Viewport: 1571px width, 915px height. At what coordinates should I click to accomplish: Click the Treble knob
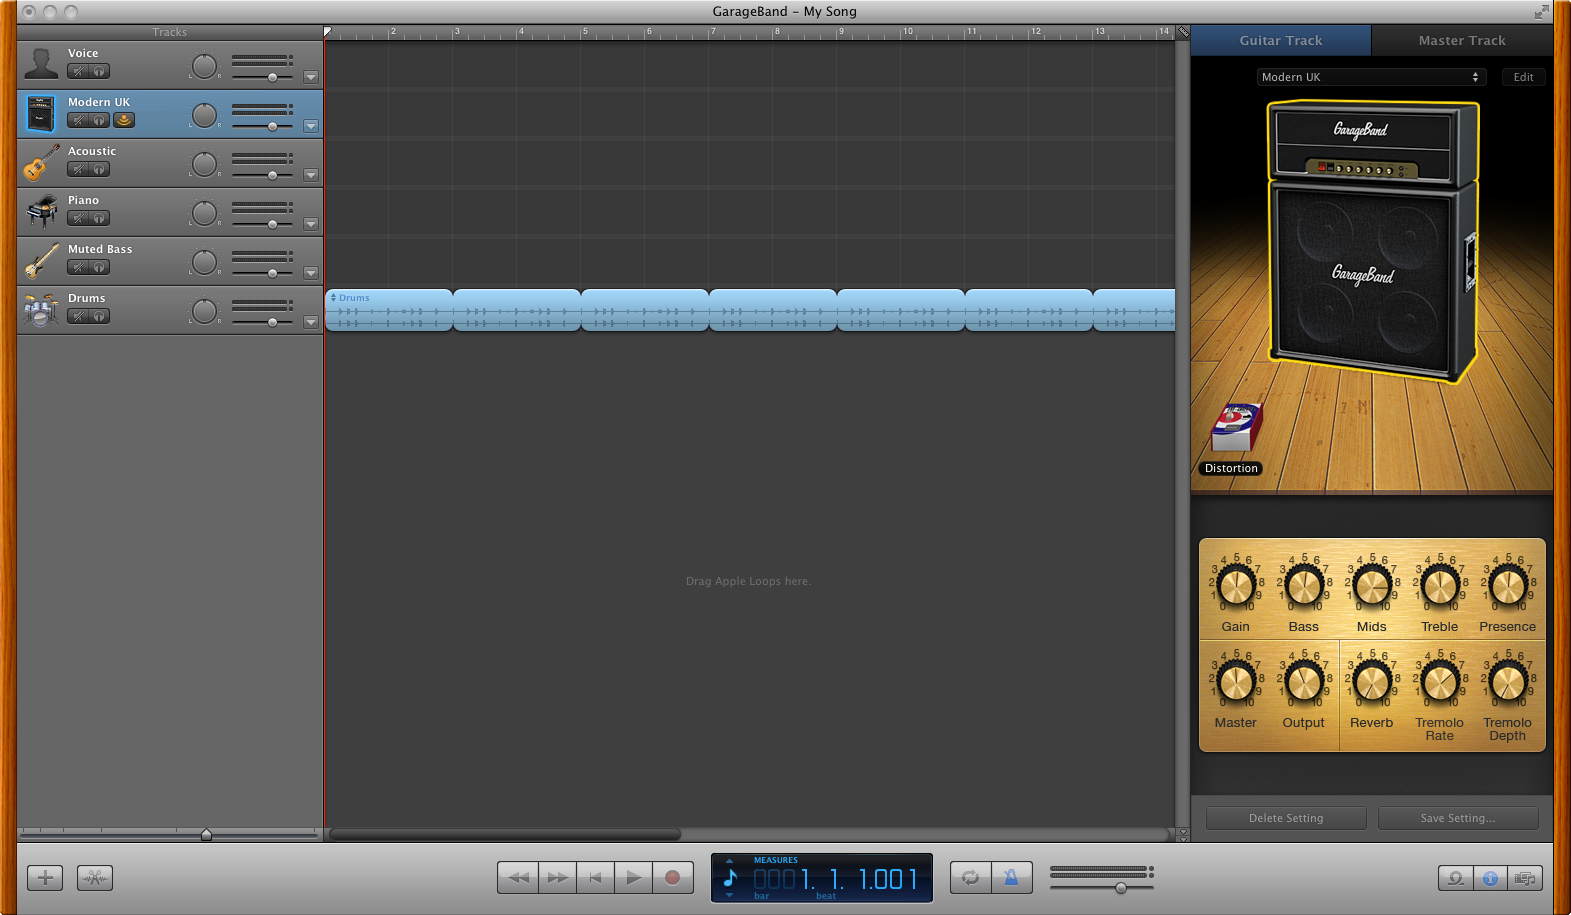pyautogui.click(x=1440, y=586)
